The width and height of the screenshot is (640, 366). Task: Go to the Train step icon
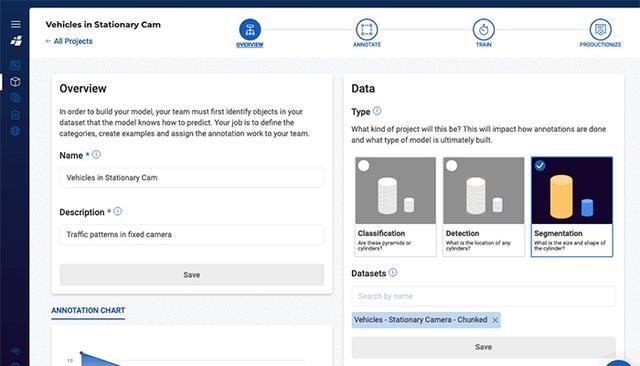(x=484, y=30)
